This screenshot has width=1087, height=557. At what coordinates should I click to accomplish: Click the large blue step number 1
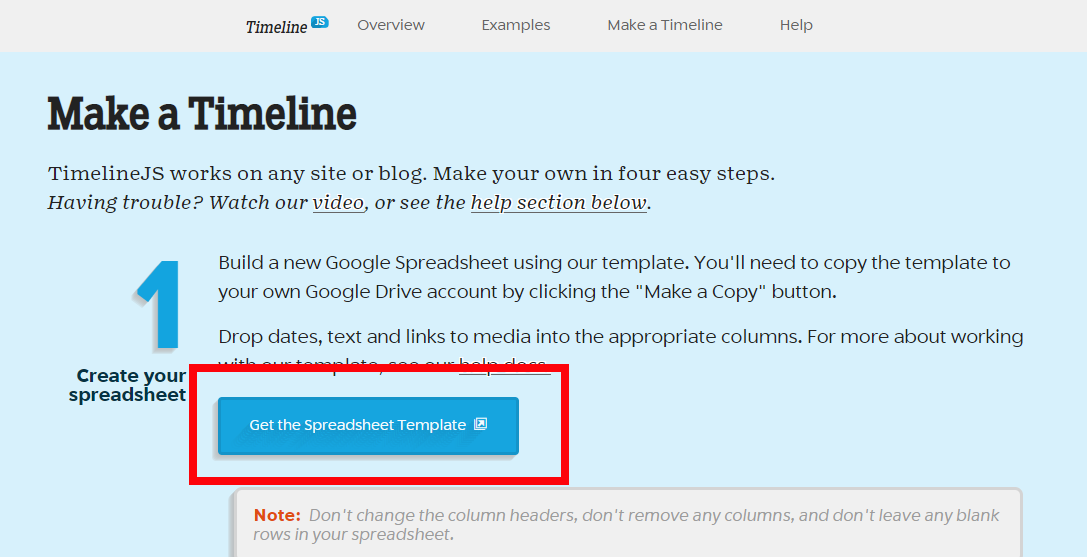pyautogui.click(x=158, y=304)
